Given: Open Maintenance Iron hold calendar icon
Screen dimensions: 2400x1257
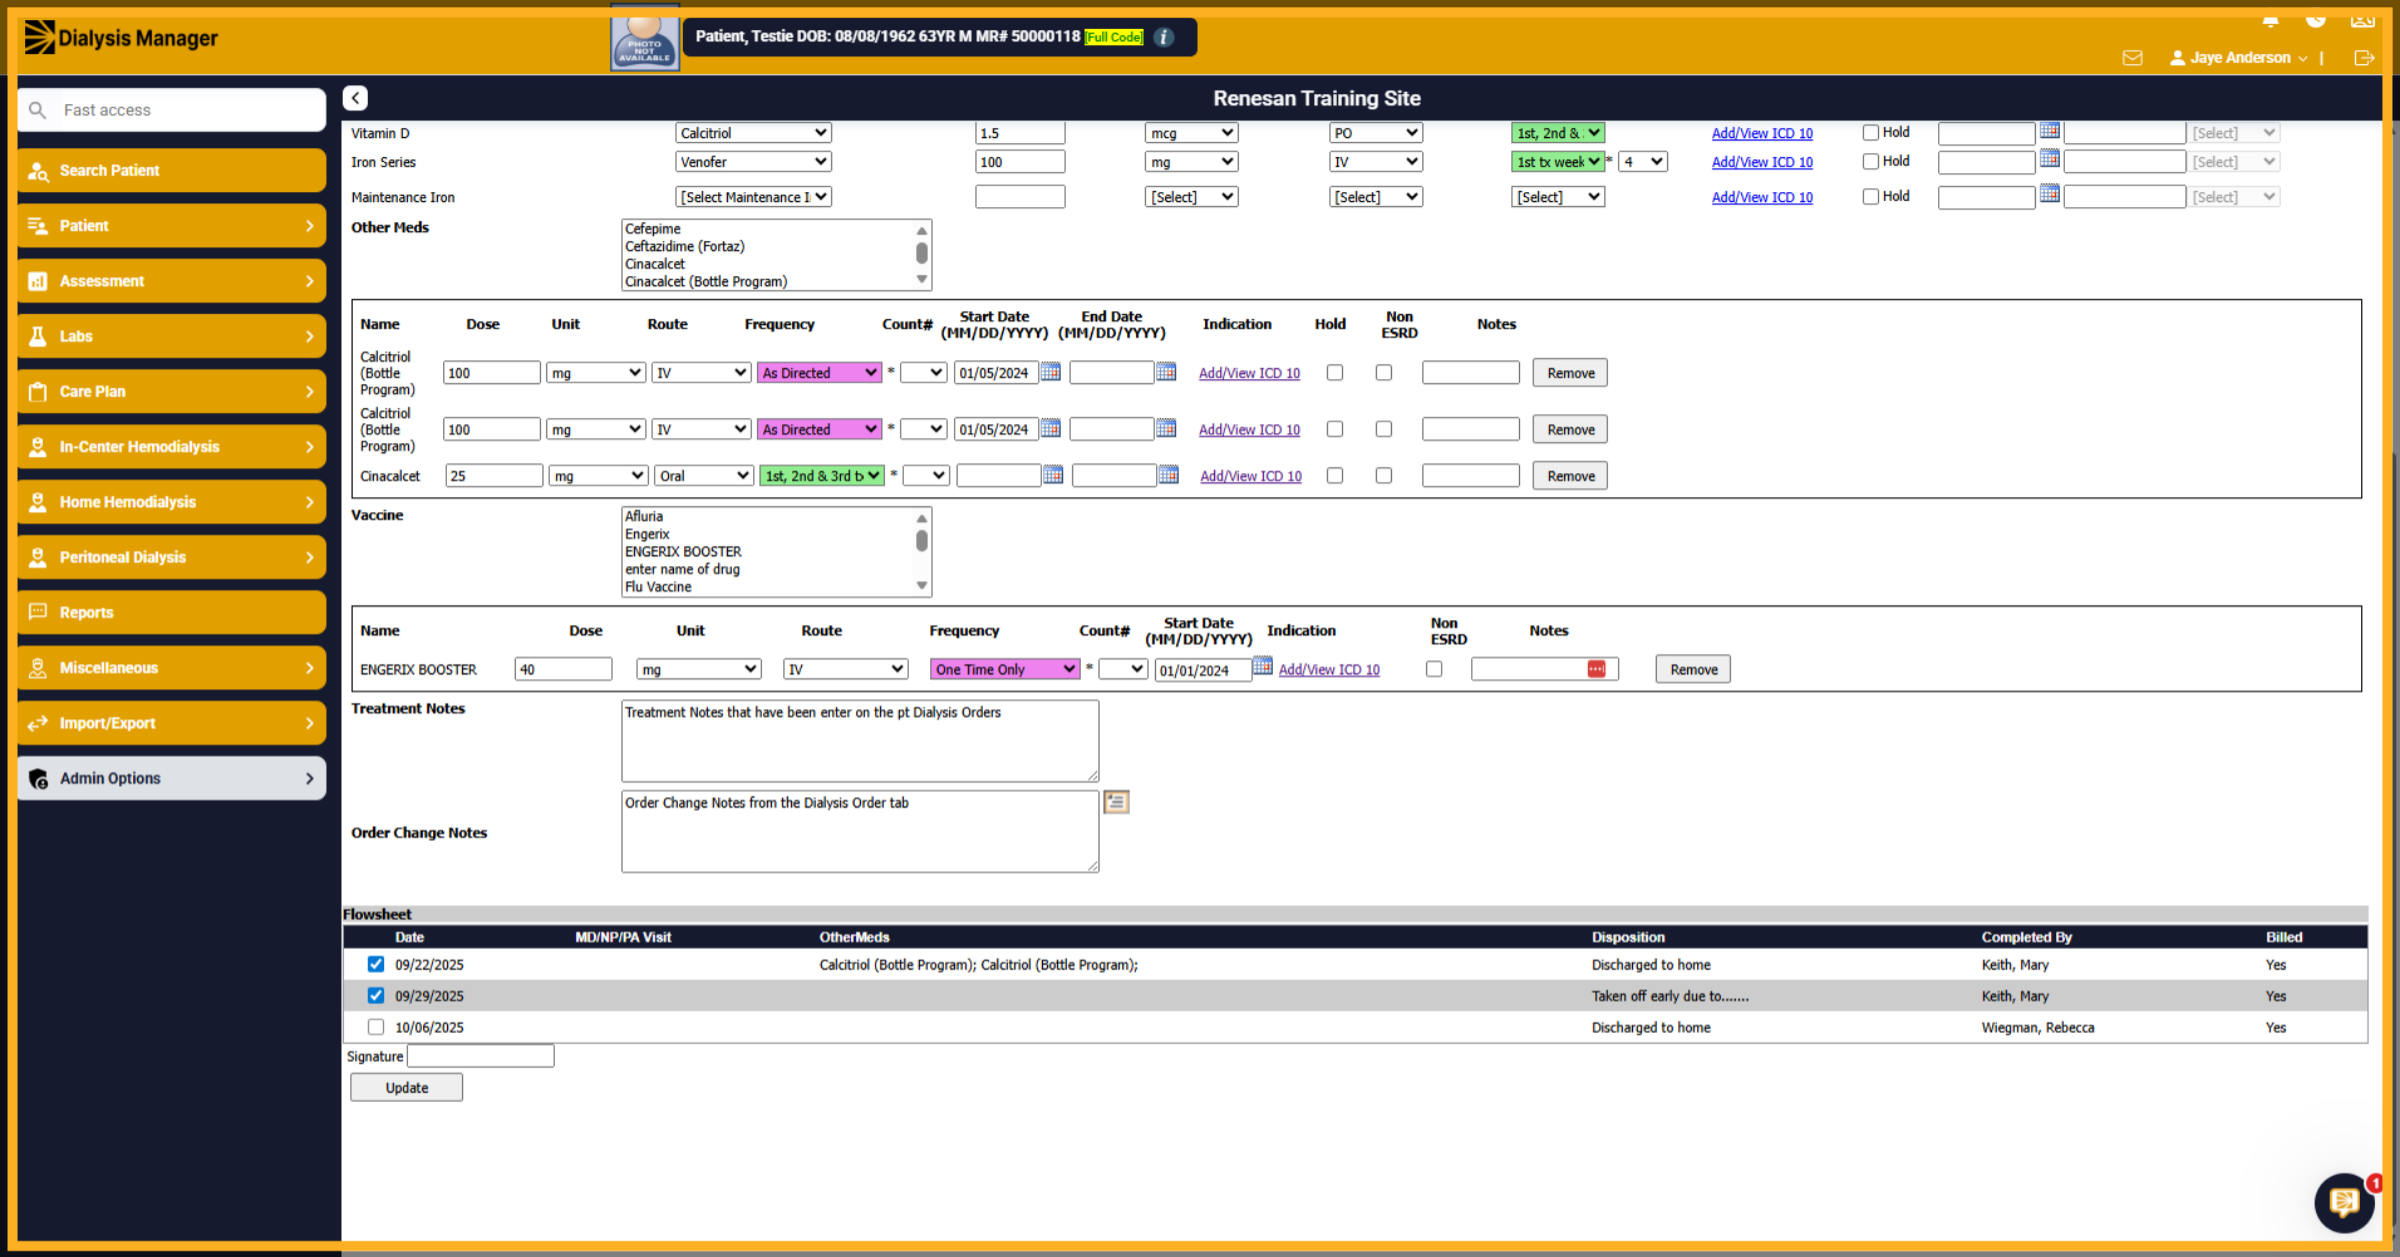Looking at the screenshot, I should [2049, 195].
